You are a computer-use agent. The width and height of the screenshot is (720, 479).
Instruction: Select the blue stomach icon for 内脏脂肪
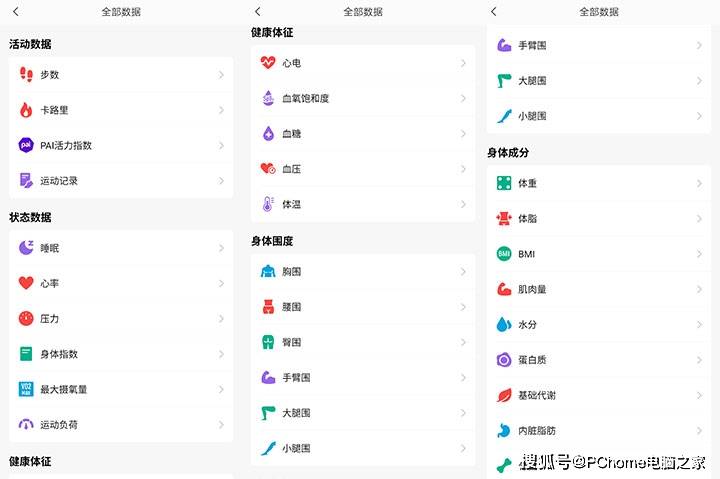coord(504,430)
